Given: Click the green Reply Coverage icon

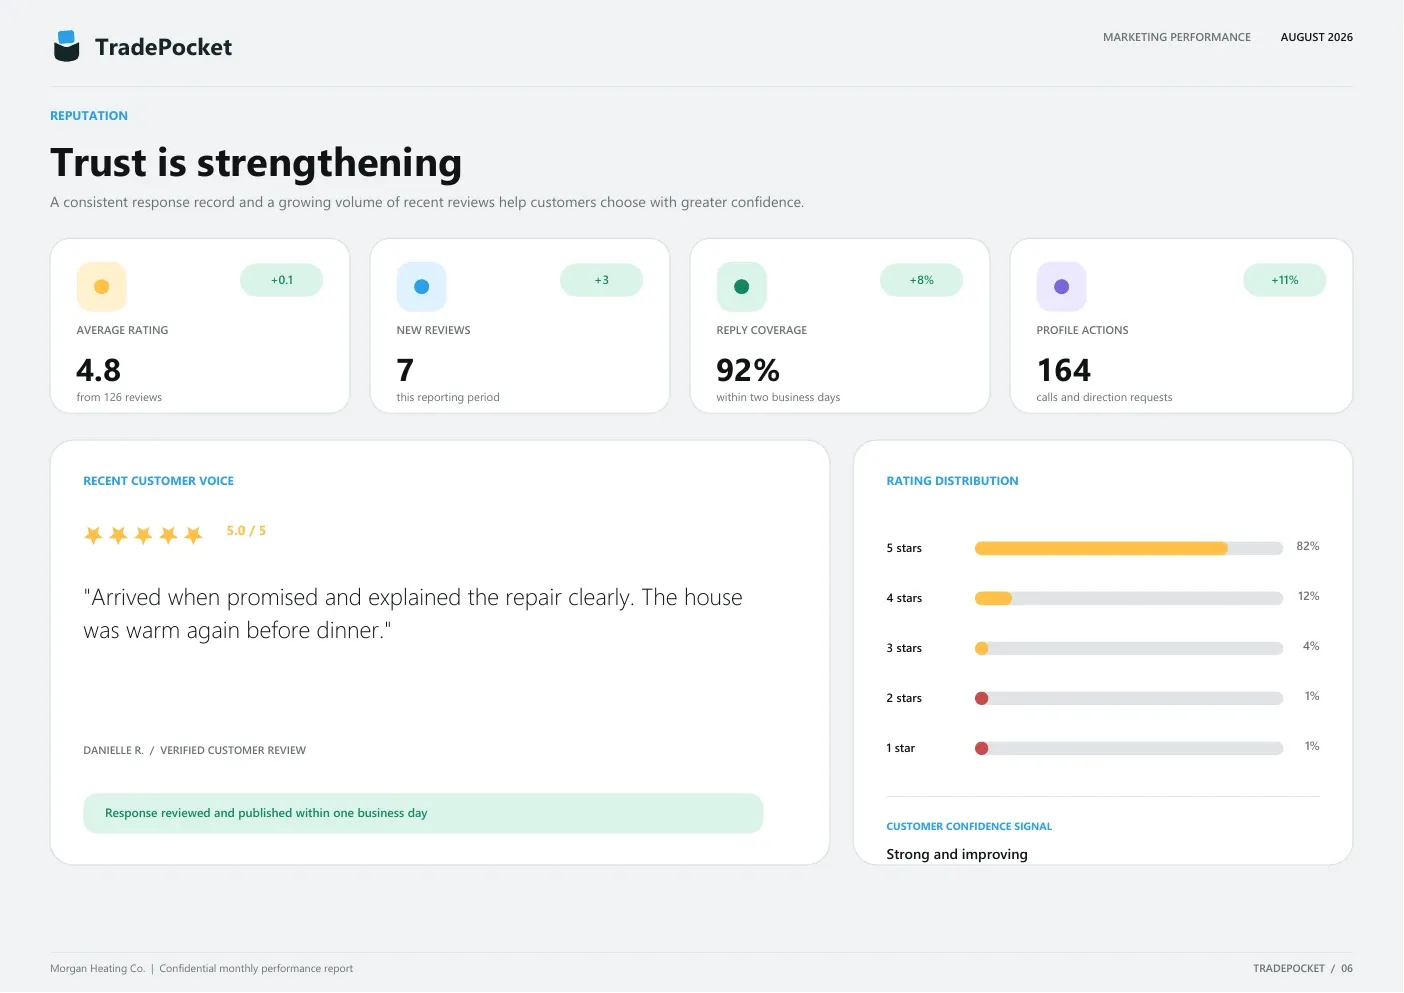Looking at the screenshot, I should pyautogui.click(x=741, y=287).
